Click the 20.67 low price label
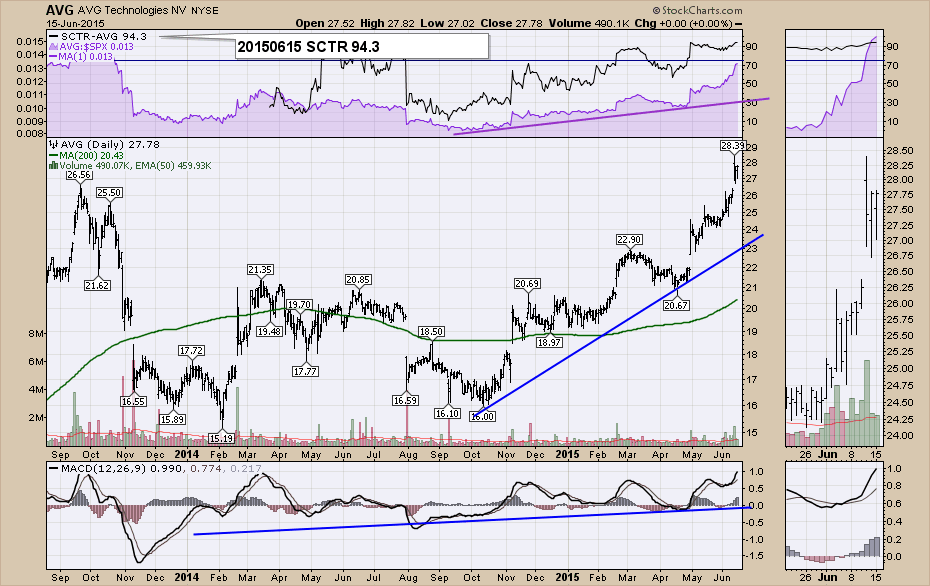Viewport: 930px width, 586px height. click(676, 305)
